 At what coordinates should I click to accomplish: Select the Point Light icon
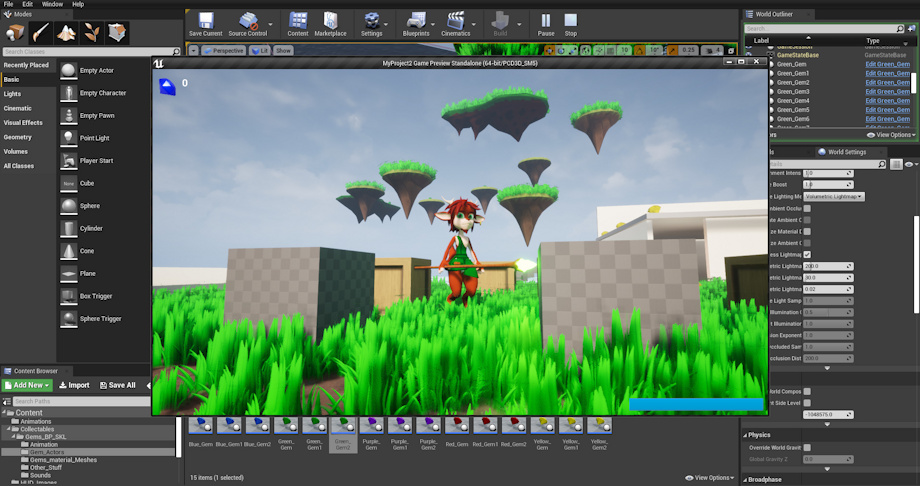click(69, 138)
